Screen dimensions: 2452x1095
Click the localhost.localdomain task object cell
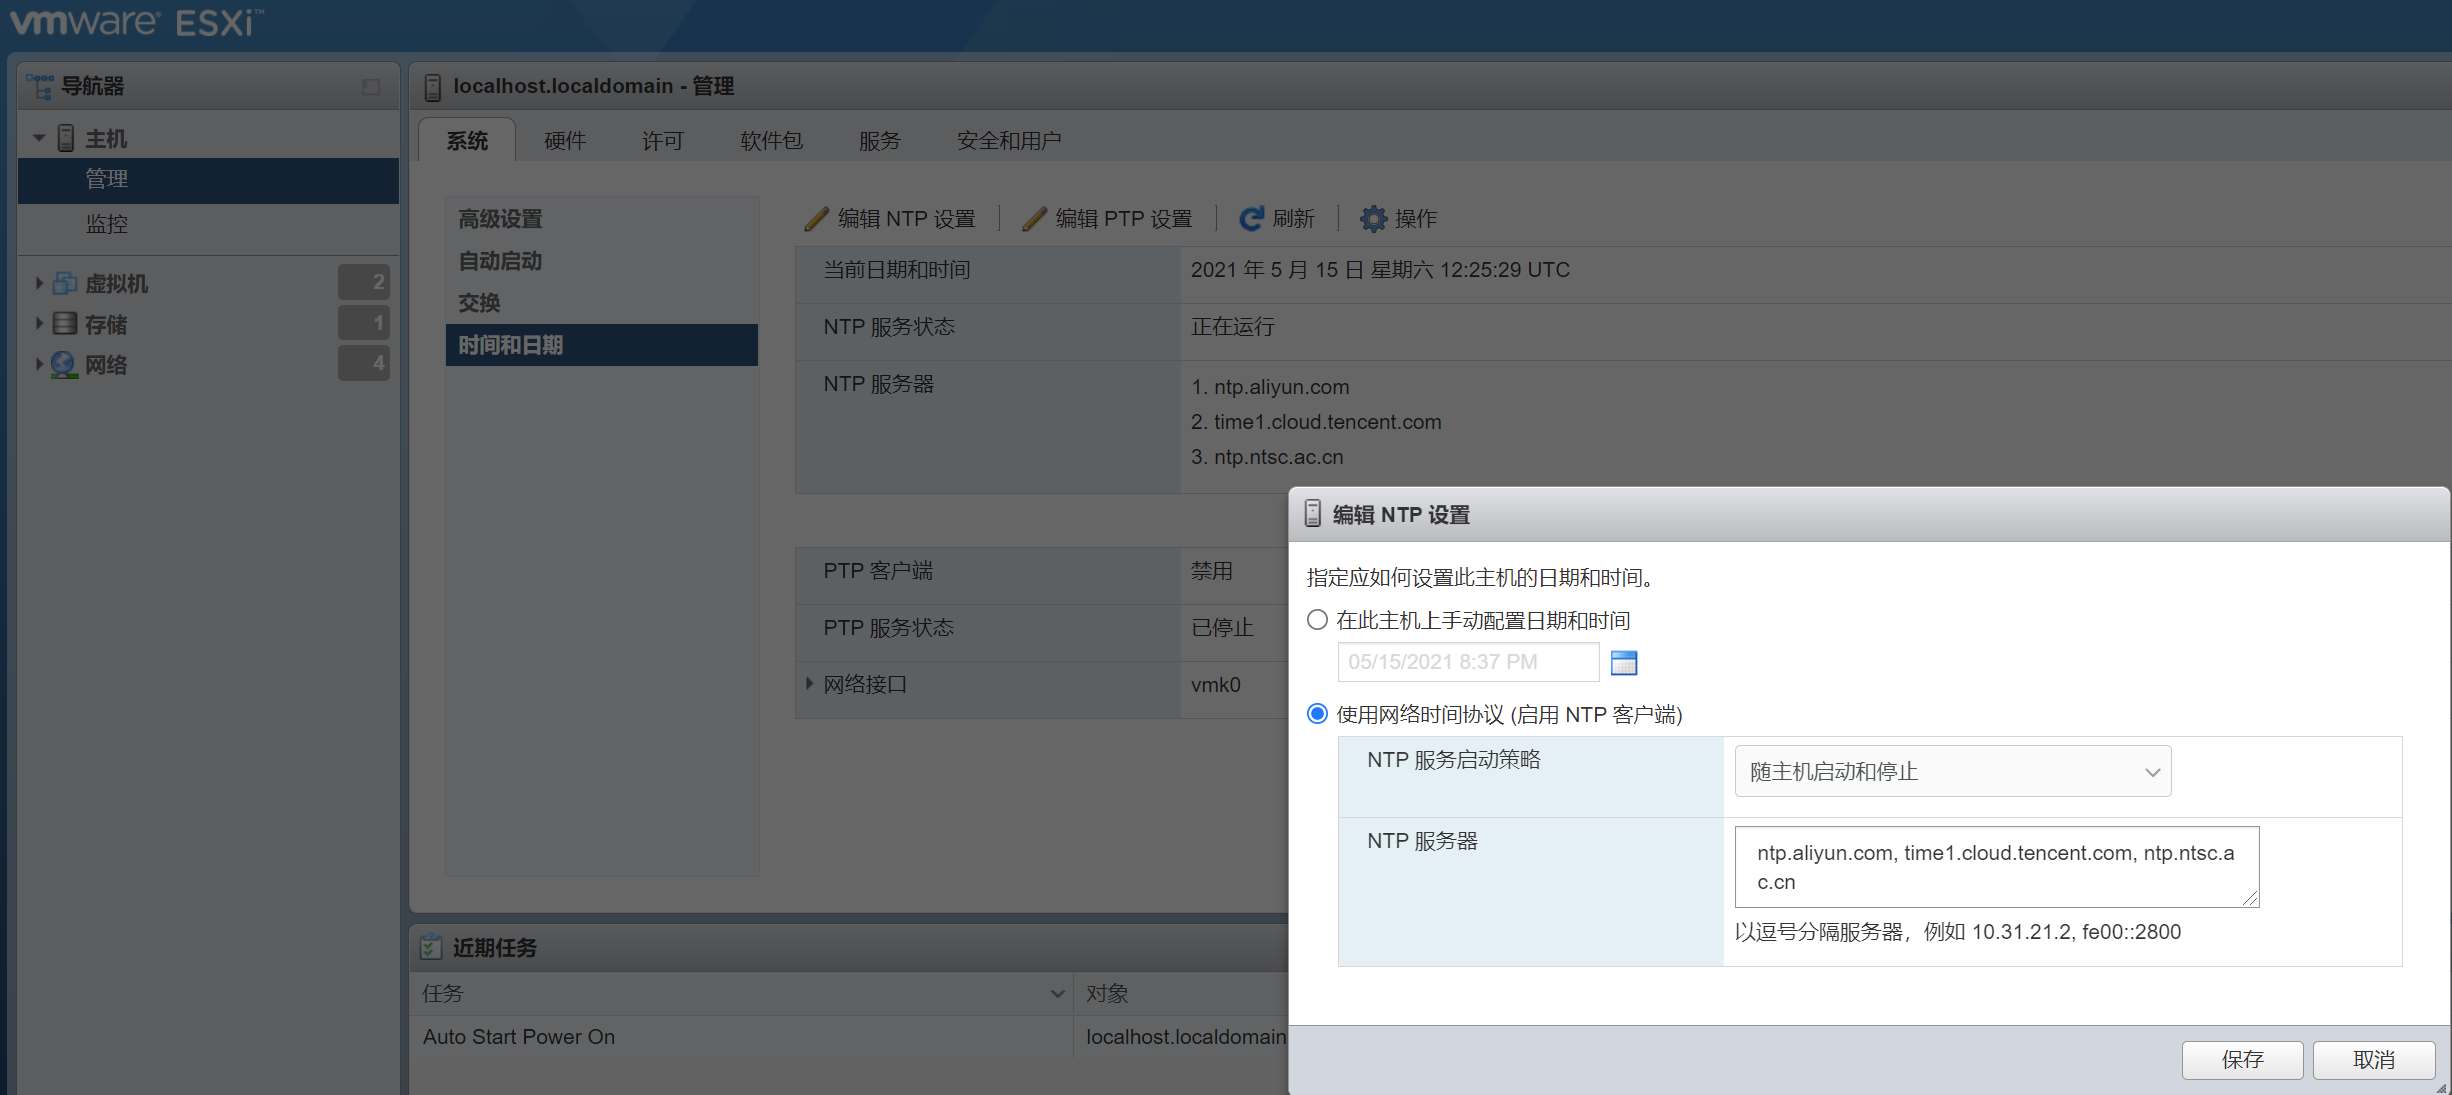click(1186, 1037)
